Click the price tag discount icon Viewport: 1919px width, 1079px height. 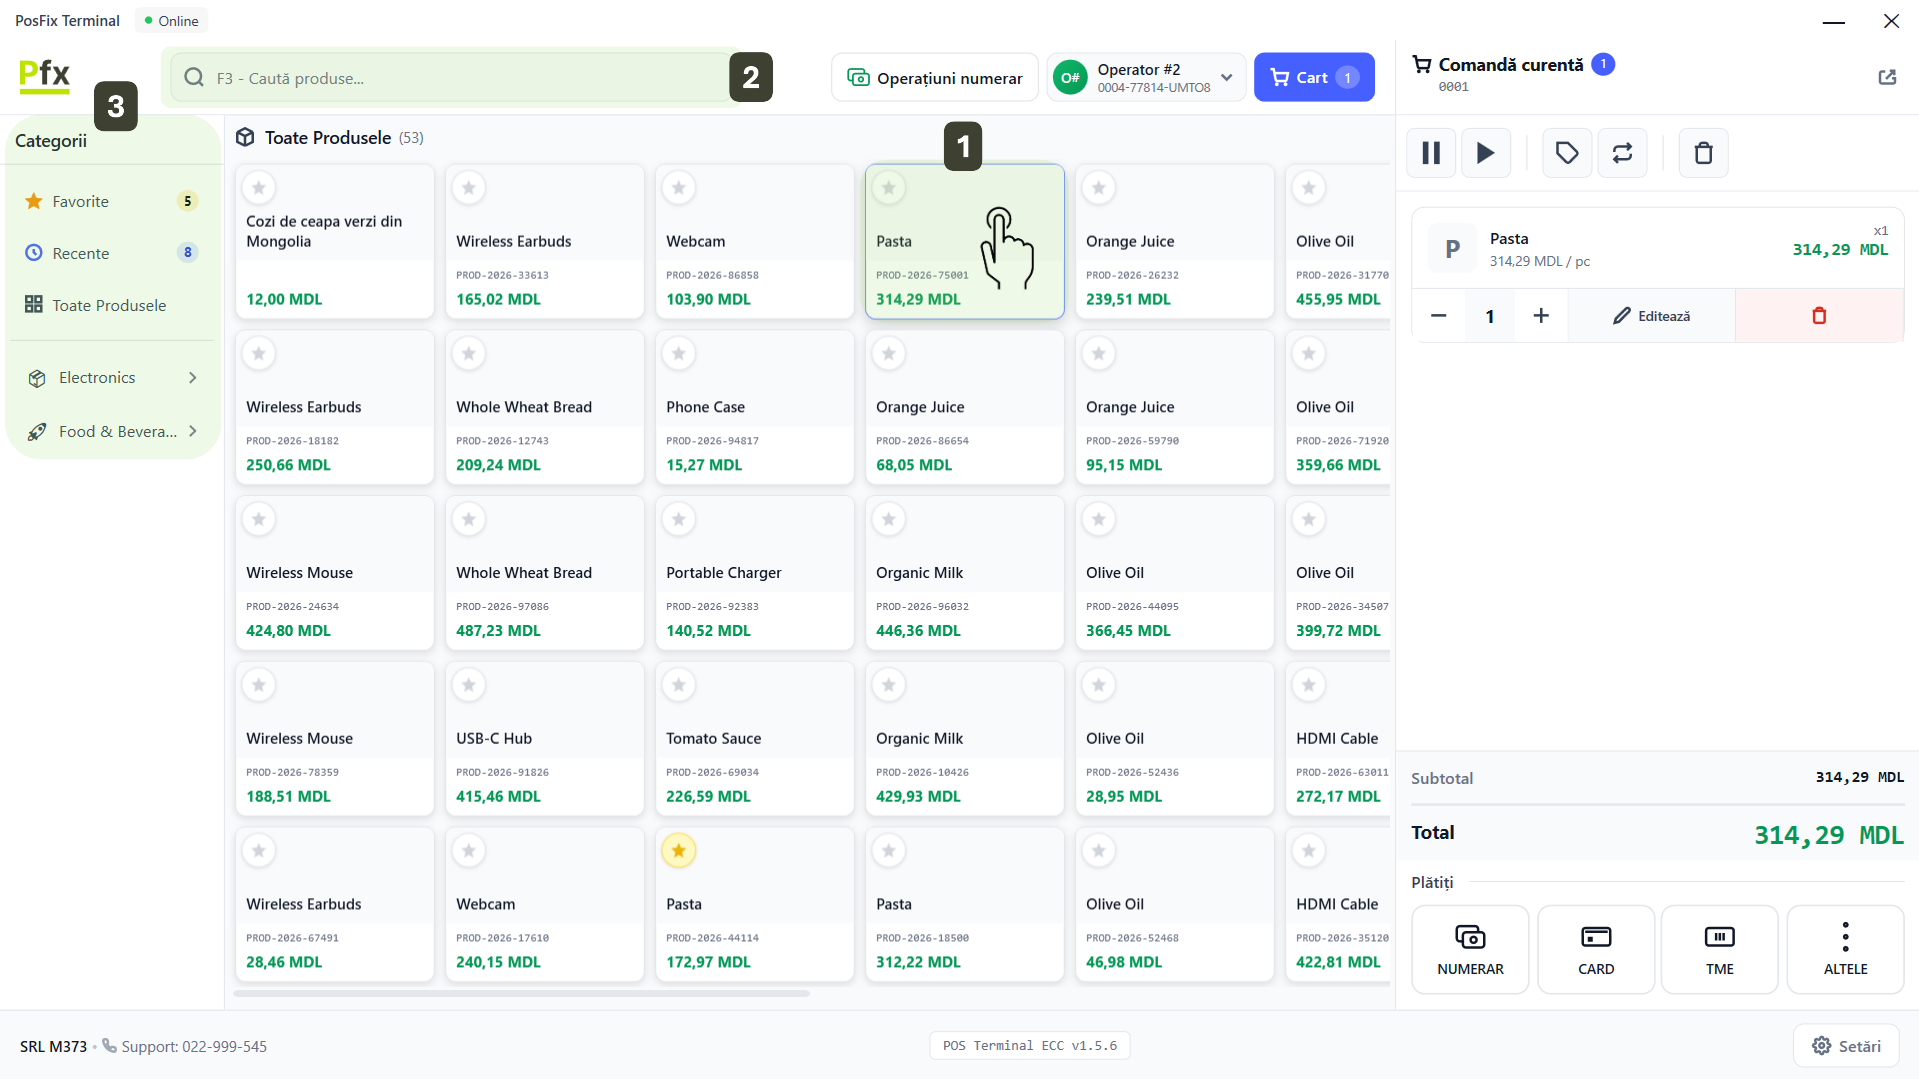pyautogui.click(x=1566, y=153)
